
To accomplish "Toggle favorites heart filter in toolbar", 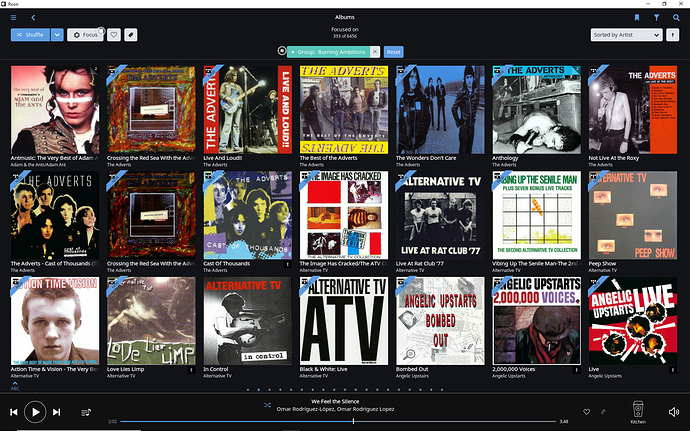I will [114, 35].
